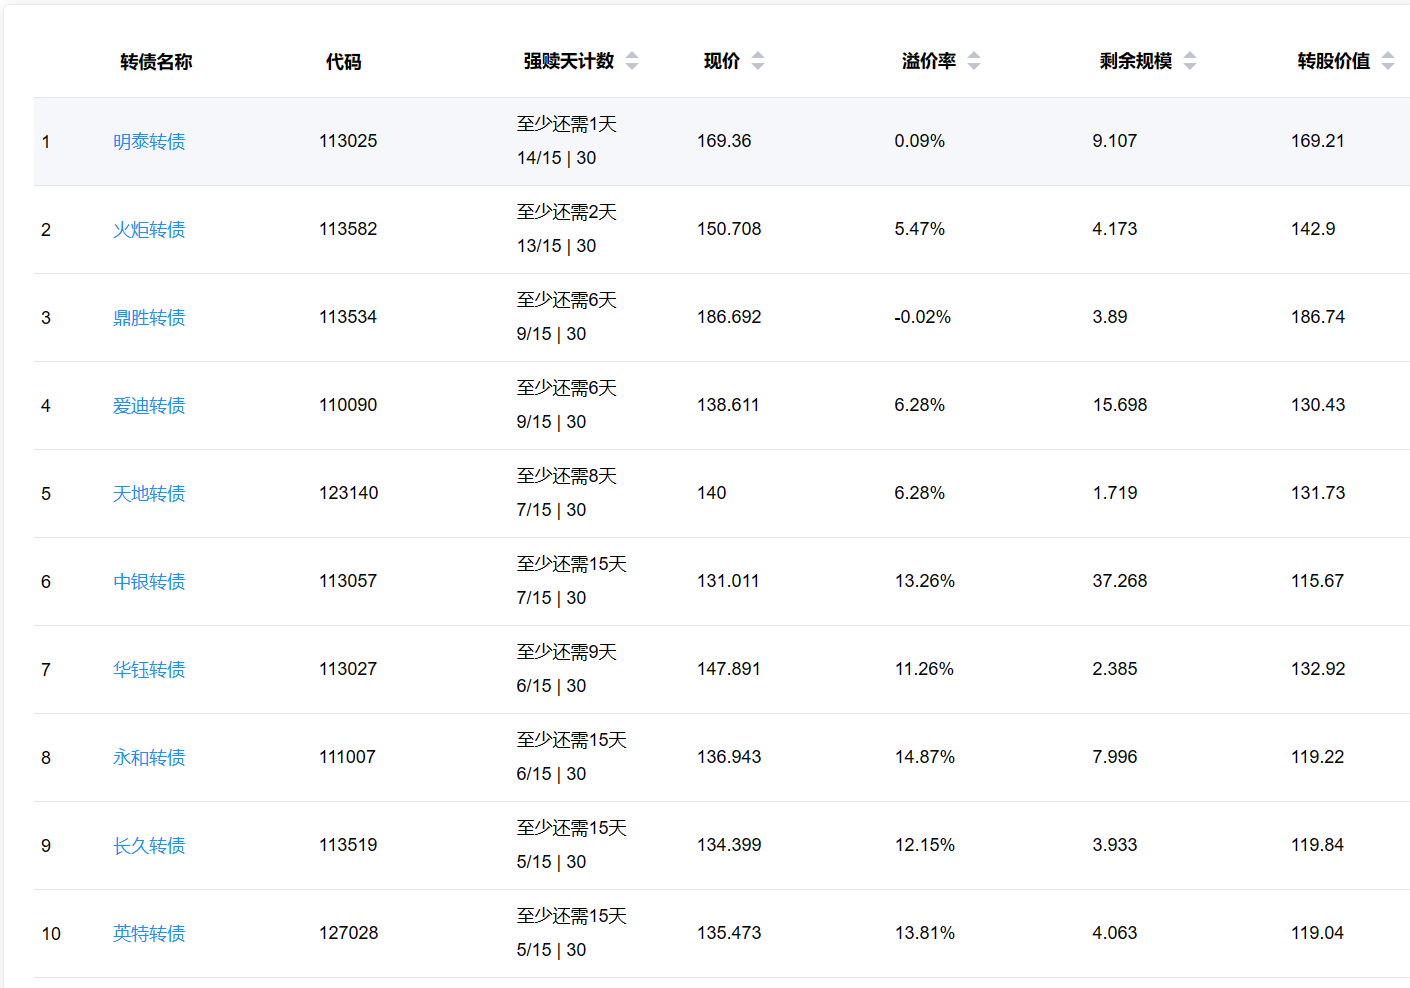1410x988 pixels.
Task: Click the 华钰转债 link
Action: click(149, 670)
